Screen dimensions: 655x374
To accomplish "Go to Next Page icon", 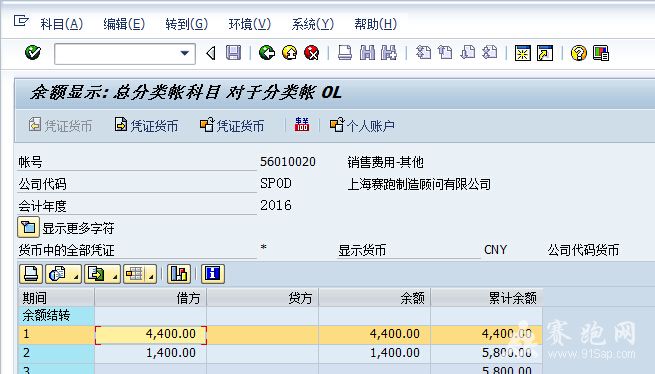I will (x=467, y=53).
